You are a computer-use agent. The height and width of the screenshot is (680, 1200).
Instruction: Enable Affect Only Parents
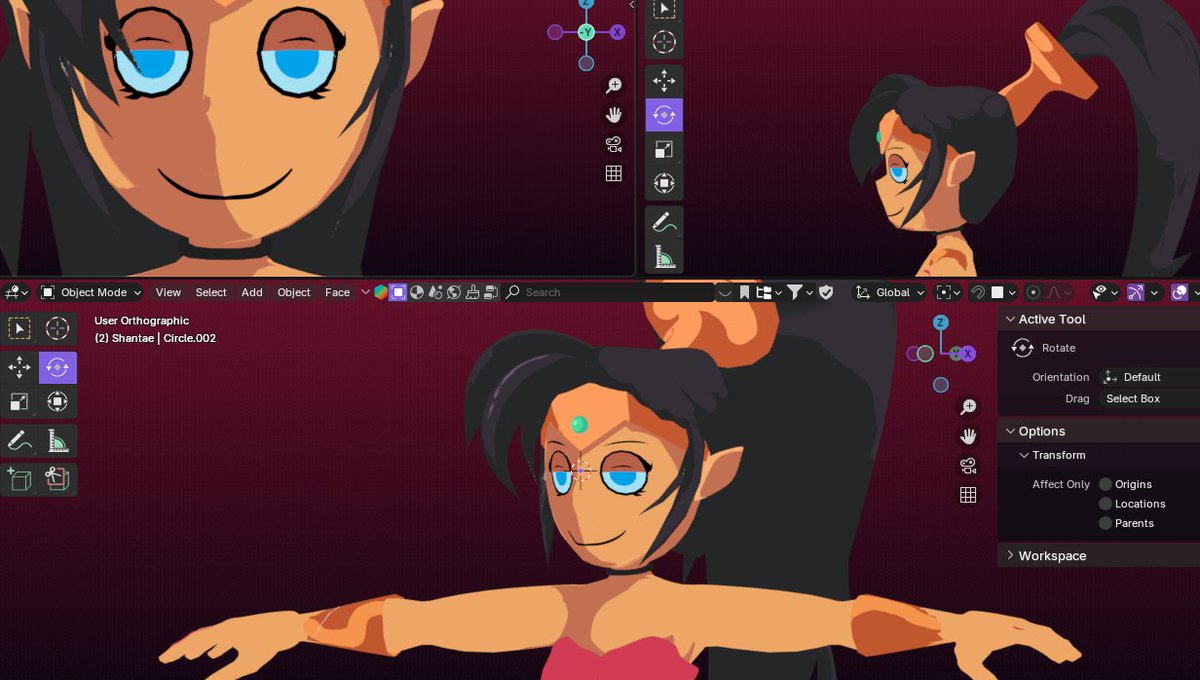tap(1105, 523)
